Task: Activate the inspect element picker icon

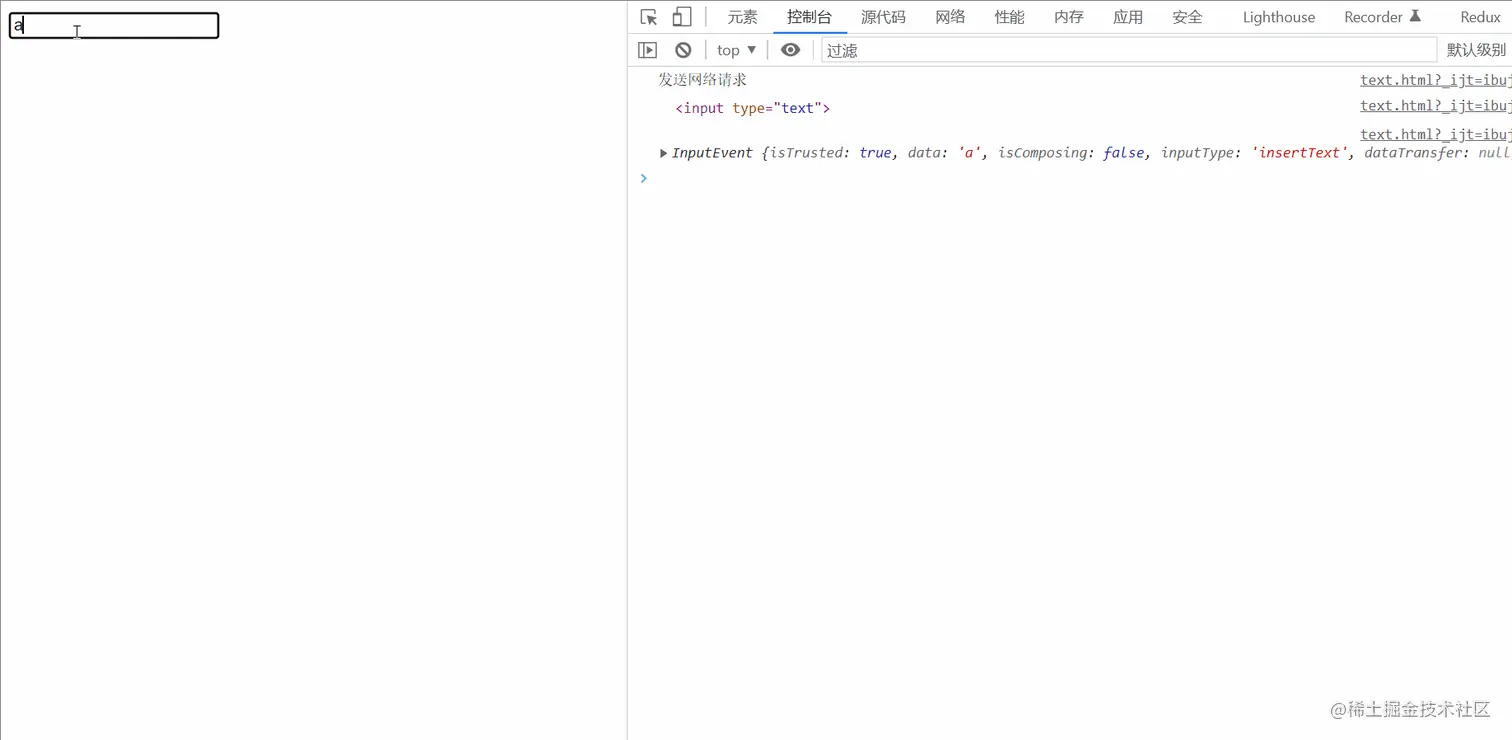Action: click(649, 17)
